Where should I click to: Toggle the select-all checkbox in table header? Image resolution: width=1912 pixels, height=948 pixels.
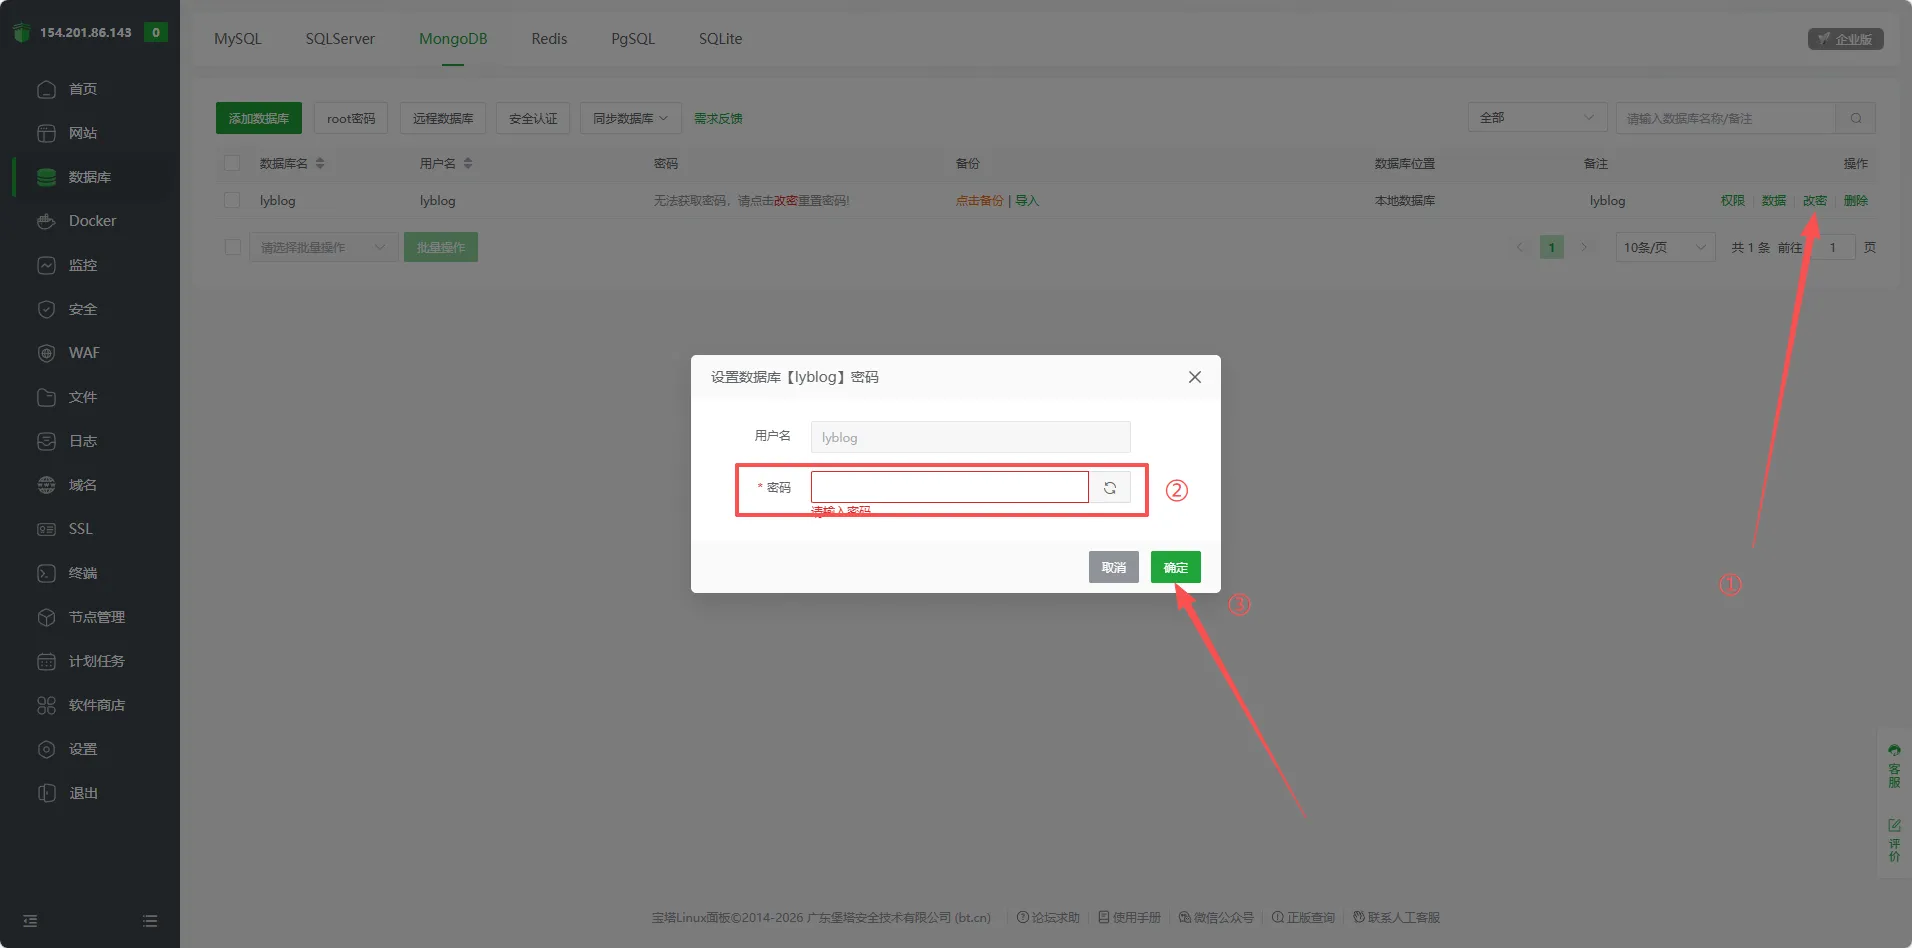point(232,163)
